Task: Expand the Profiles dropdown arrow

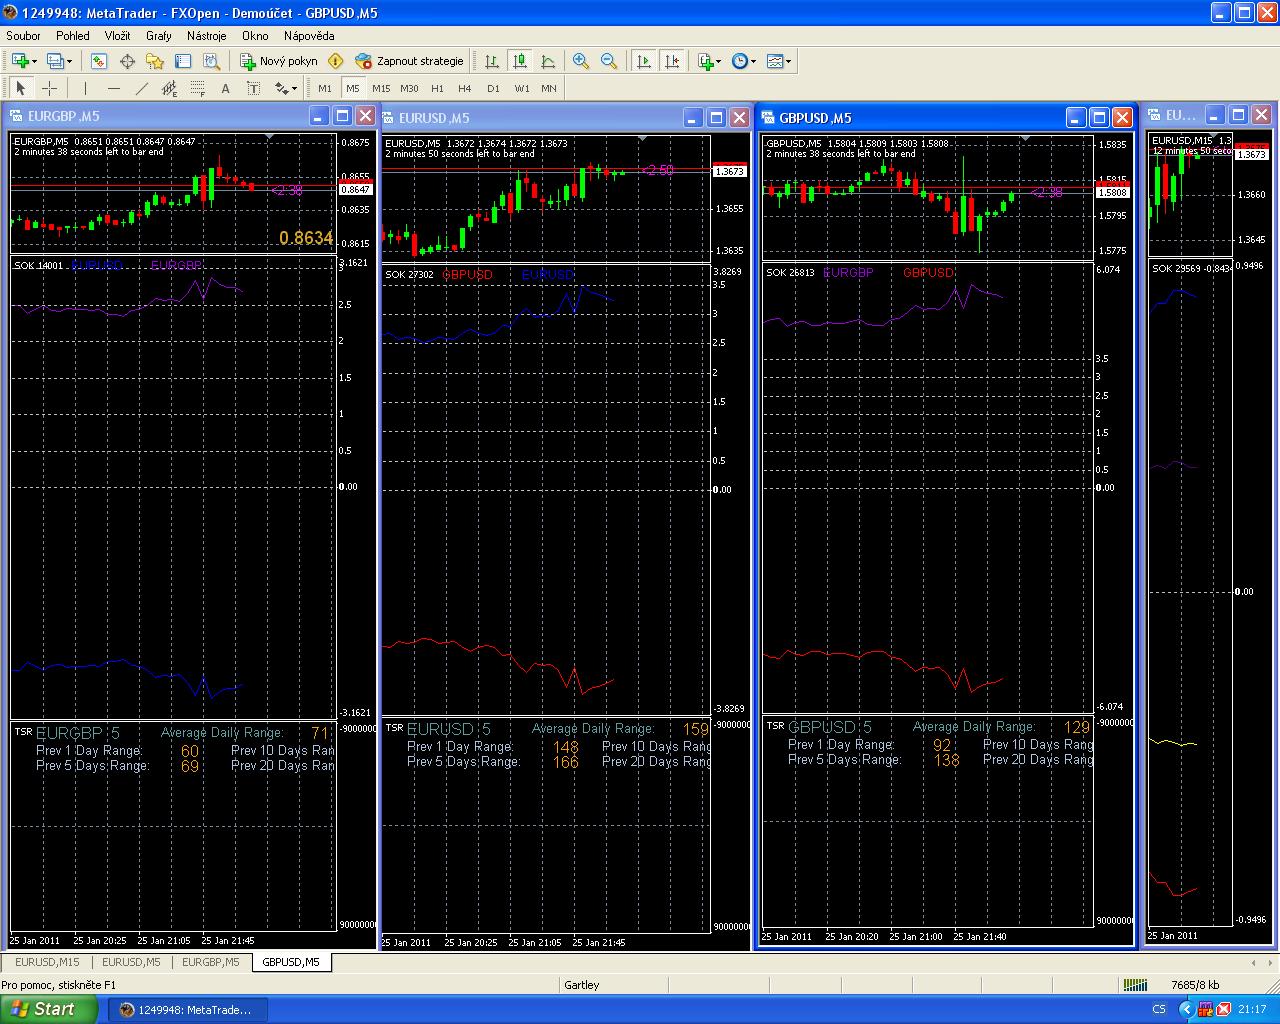Action: (69, 61)
